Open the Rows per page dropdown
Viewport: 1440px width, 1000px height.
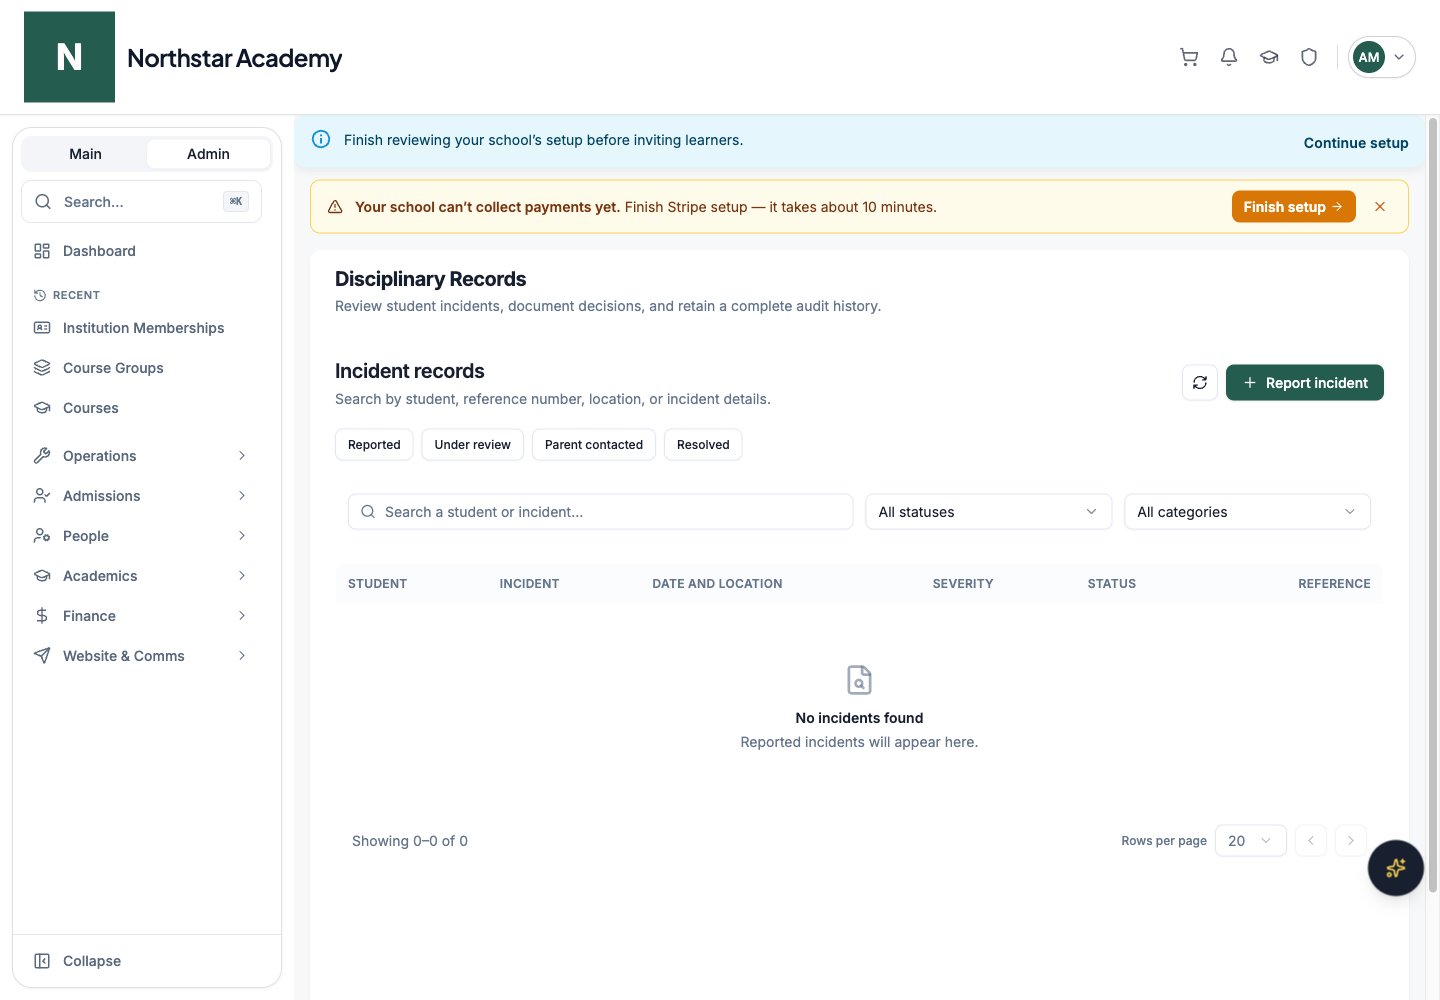coord(1250,841)
